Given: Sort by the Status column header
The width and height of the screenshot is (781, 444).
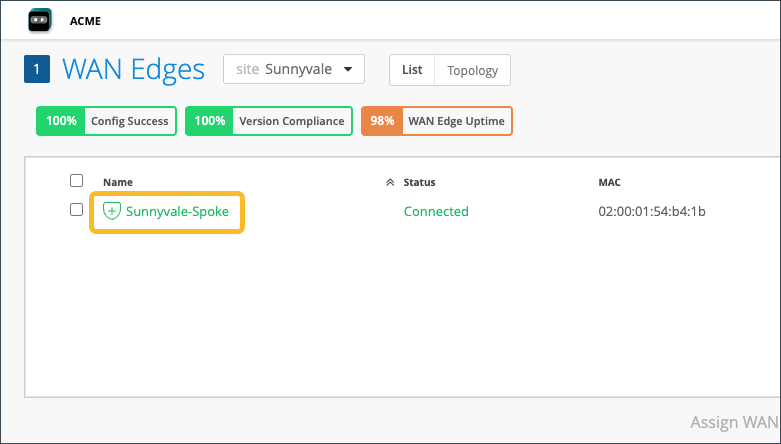Looking at the screenshot, I should (419, 182).
